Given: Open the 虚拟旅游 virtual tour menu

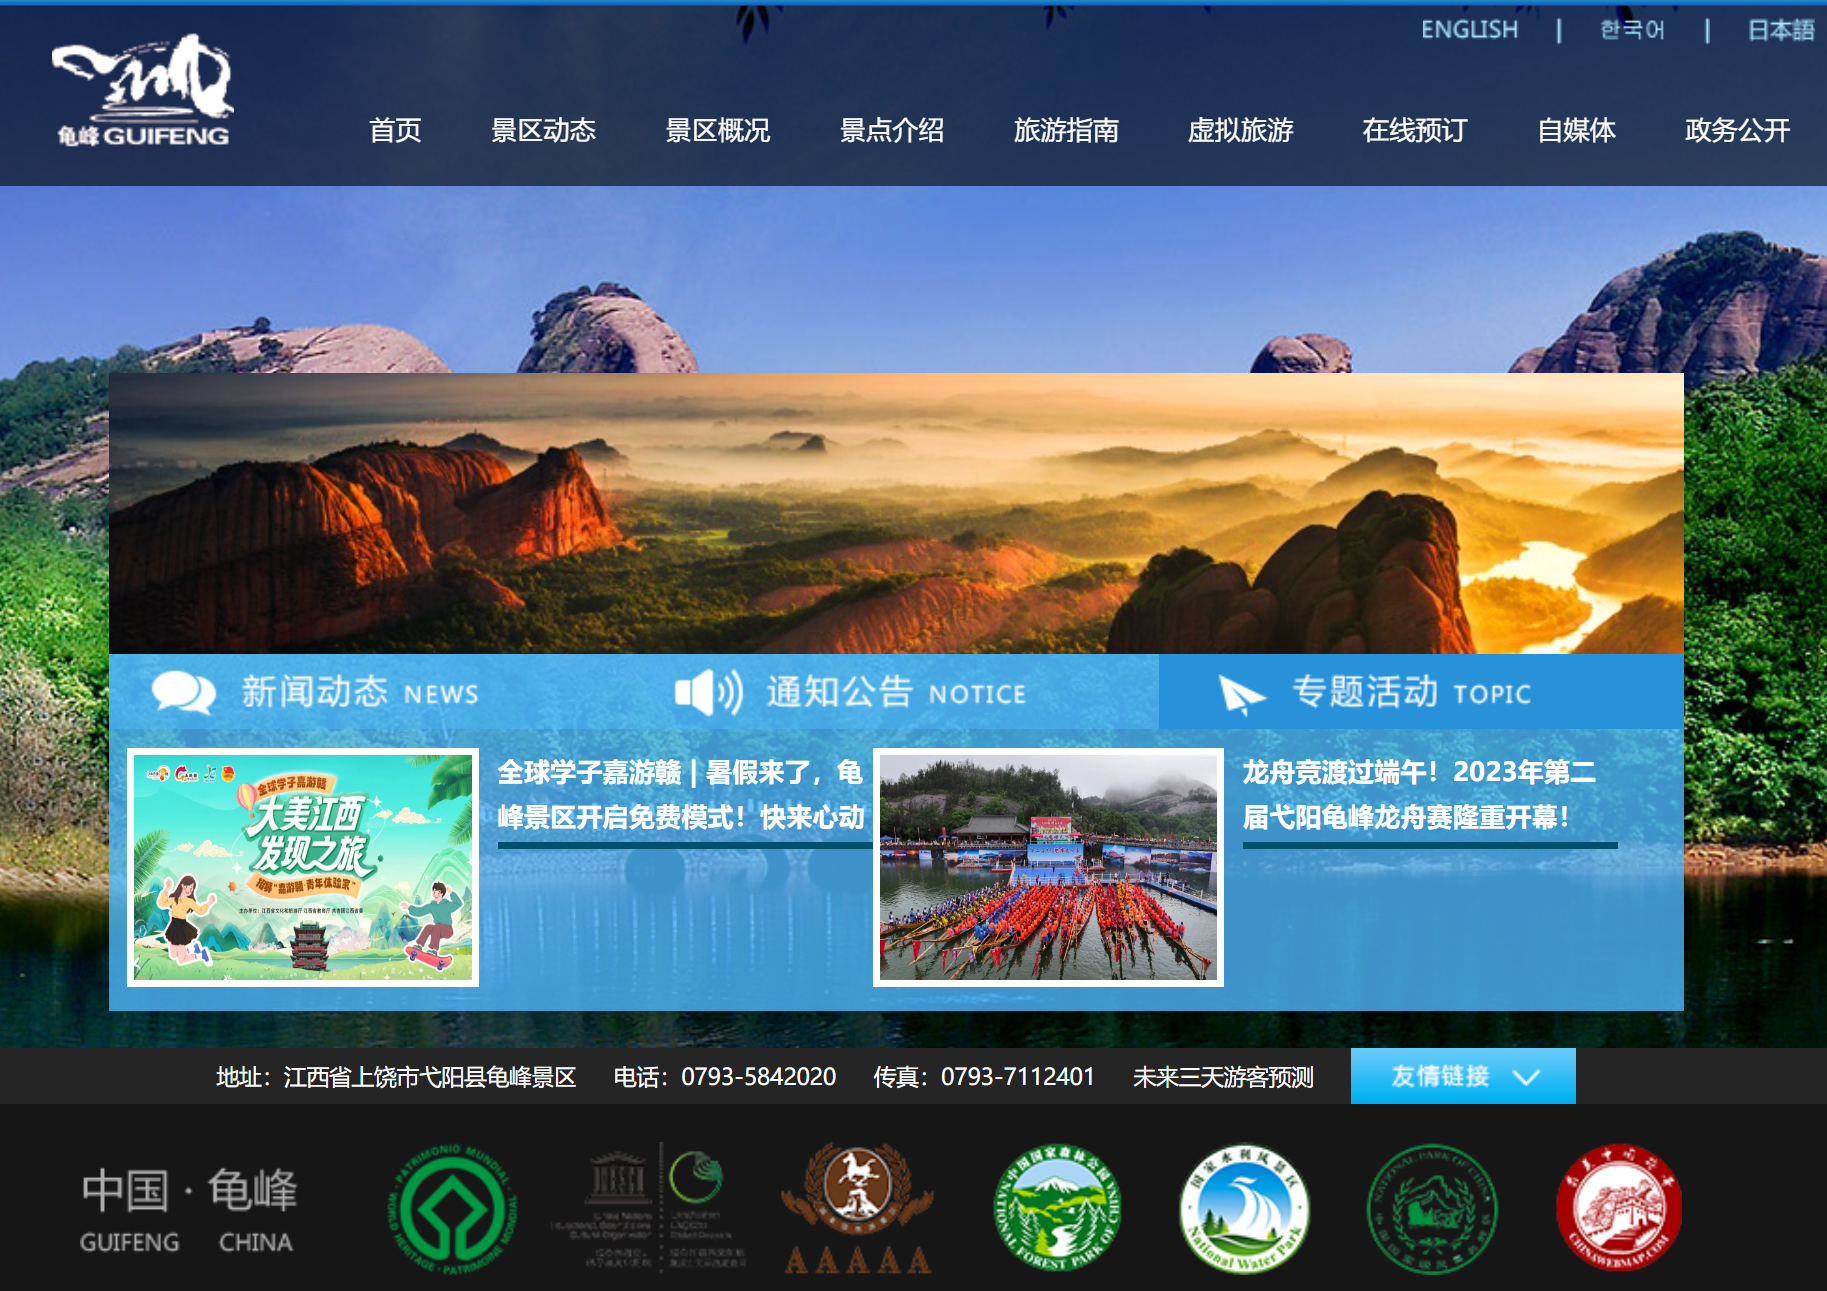Looking at the screenshot, I should [x=1242, y=130].
